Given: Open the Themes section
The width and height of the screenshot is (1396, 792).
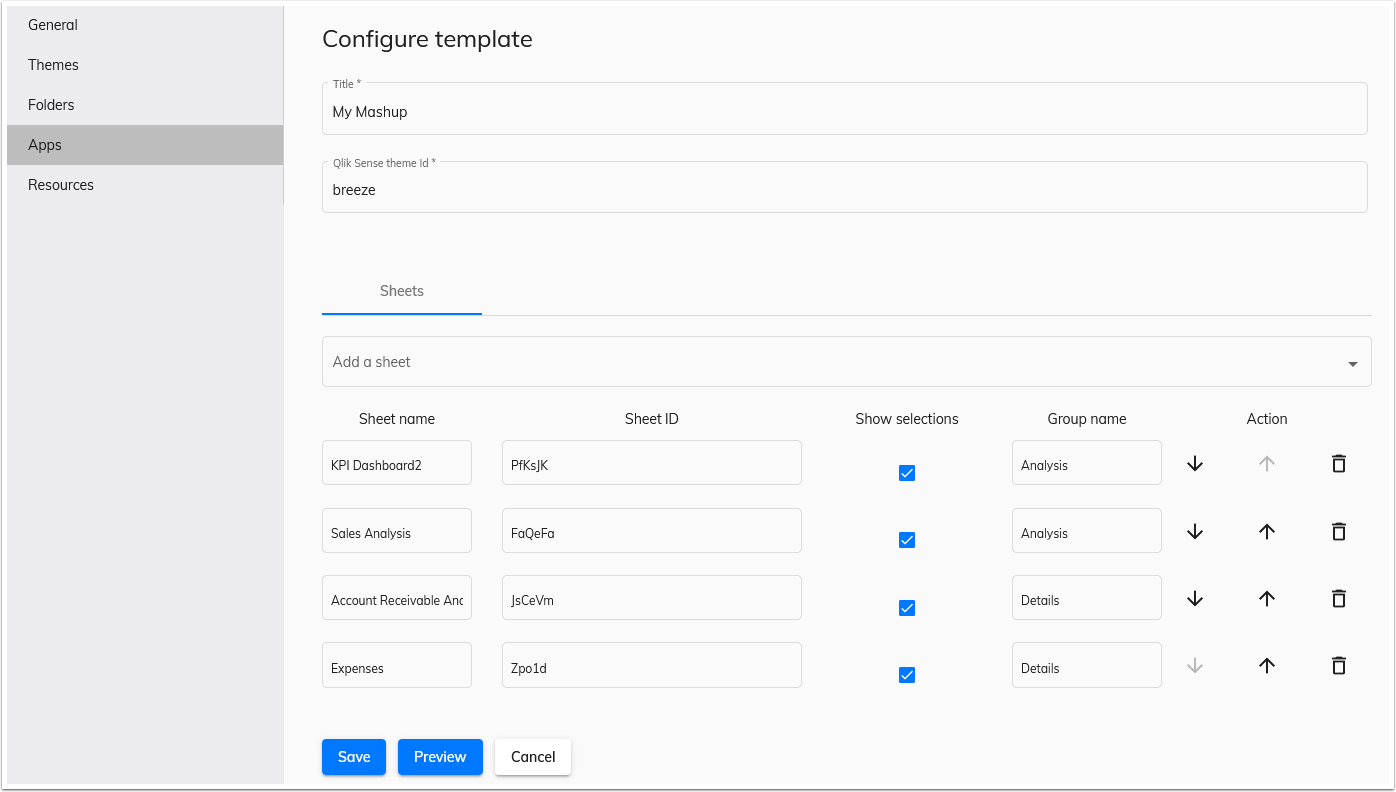Looking at the screenshot, I should click(53, 64).
